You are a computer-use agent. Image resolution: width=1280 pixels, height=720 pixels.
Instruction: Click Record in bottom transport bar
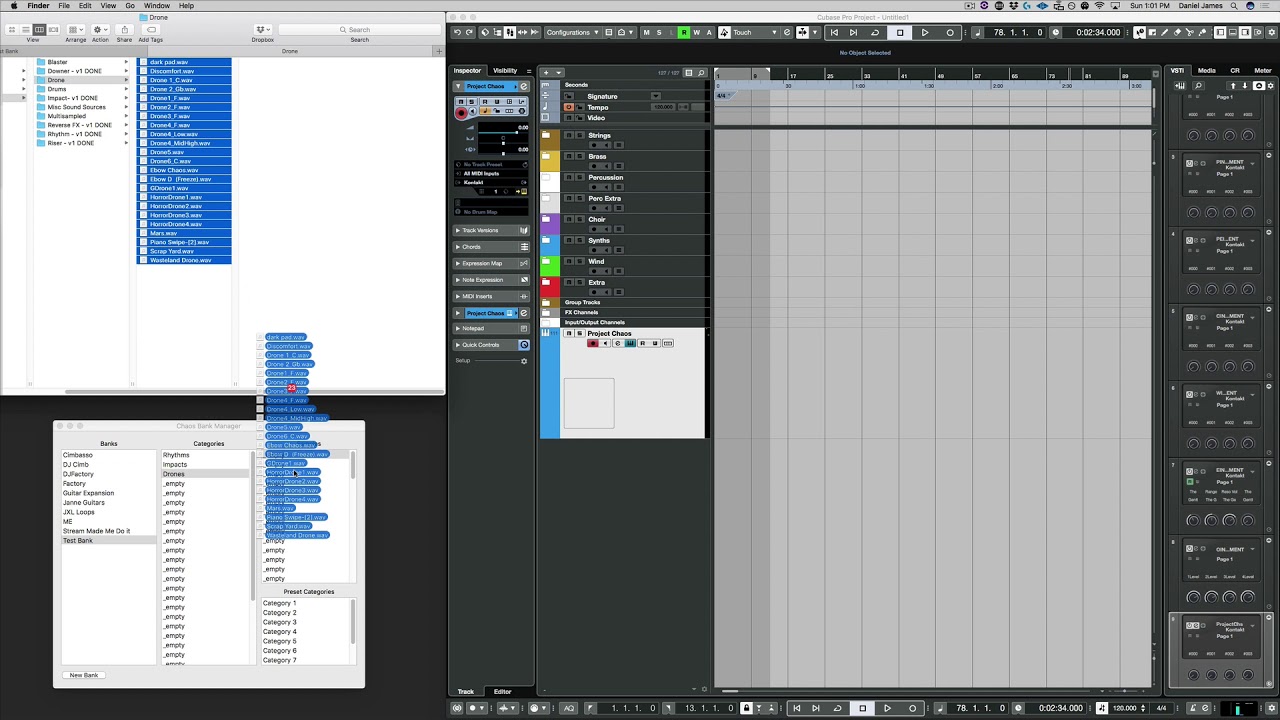(912, 708)
